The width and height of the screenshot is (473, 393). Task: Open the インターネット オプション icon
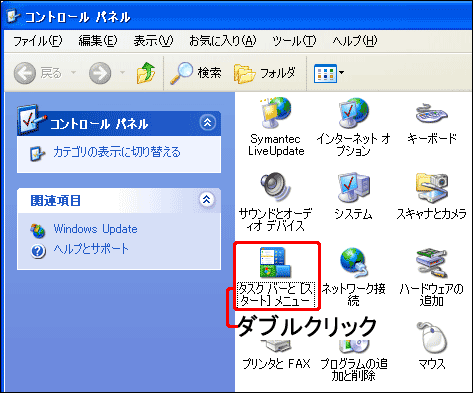pyautogui.click(x=353, y=113)
